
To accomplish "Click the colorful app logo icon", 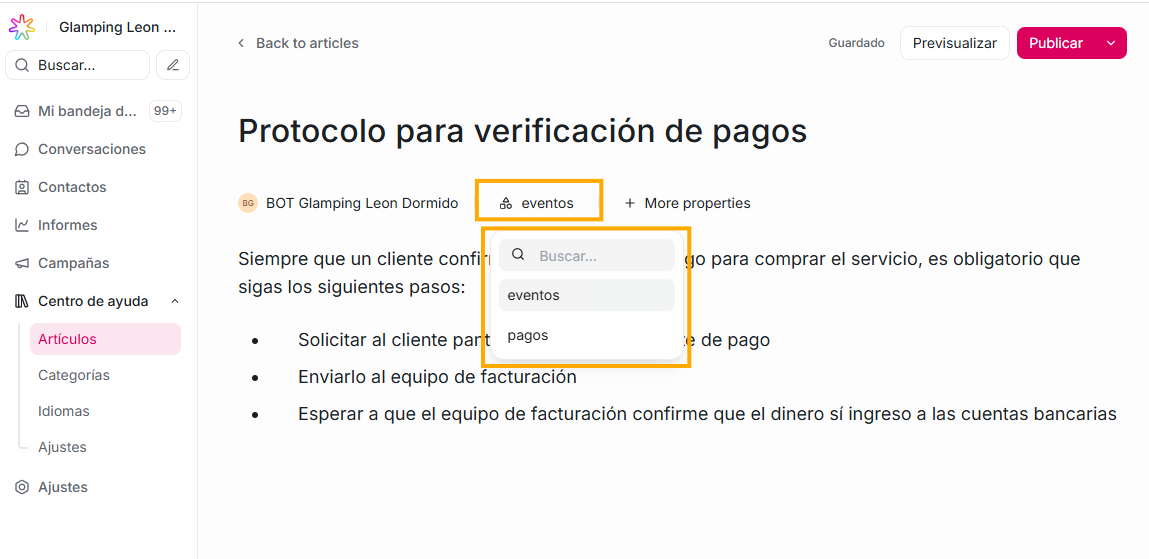I will tap(22, 28).
